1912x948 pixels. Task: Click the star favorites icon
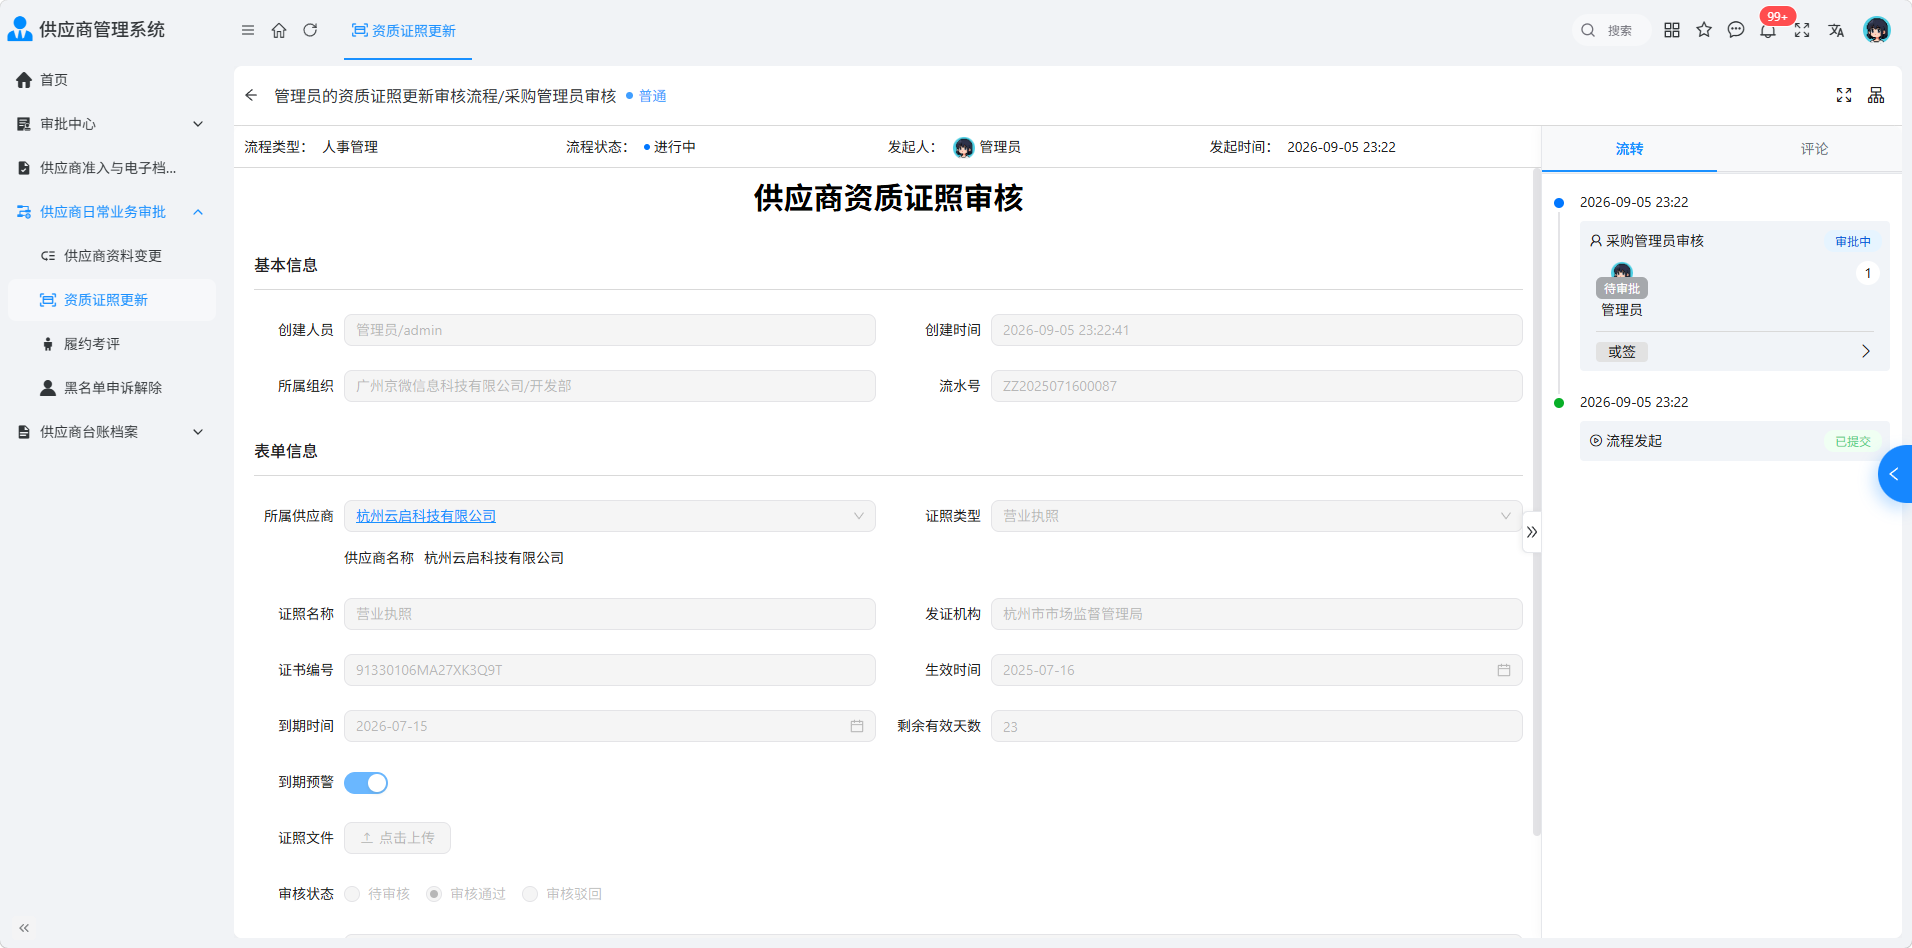click(x=1704, y=30)
